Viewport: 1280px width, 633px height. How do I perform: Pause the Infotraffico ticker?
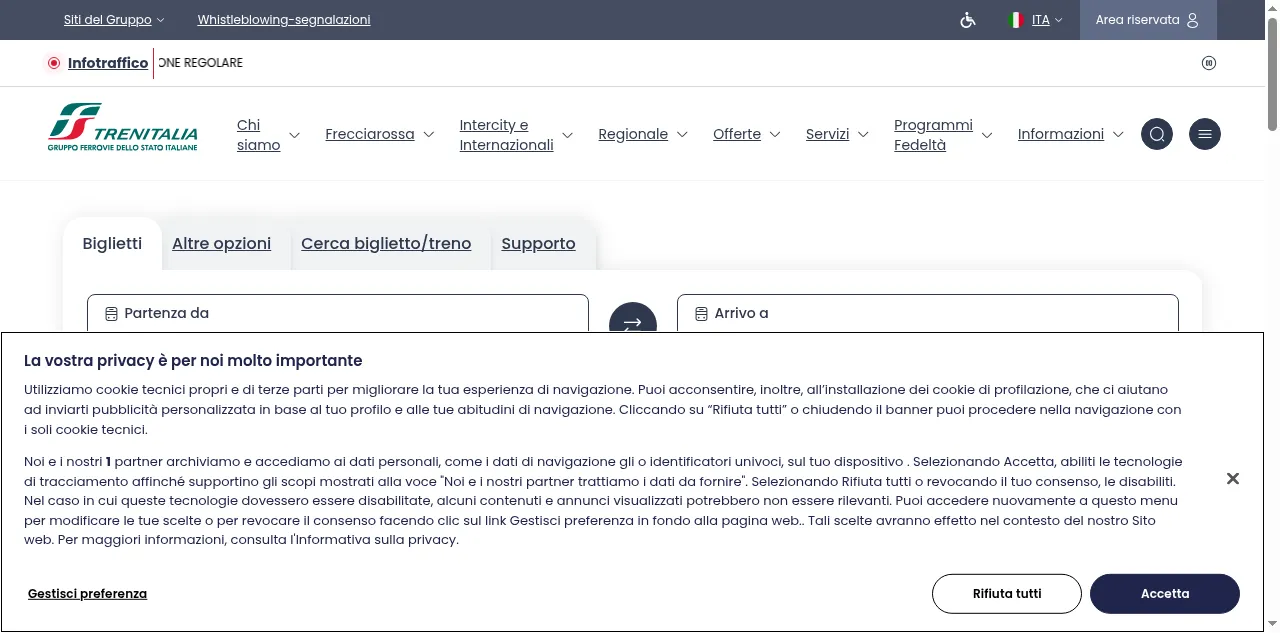tap(1209, 63)
